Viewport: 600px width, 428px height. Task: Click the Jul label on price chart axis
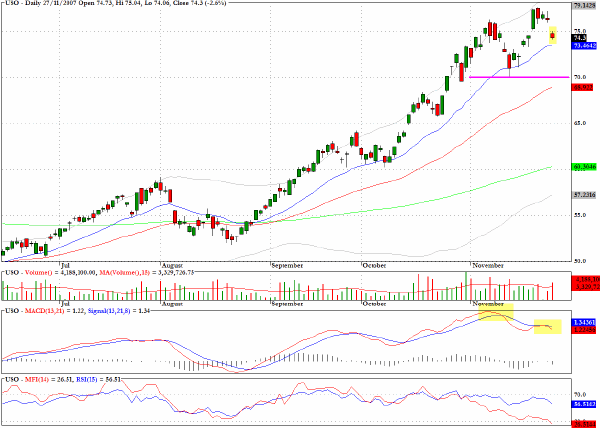tap(65, 265)
